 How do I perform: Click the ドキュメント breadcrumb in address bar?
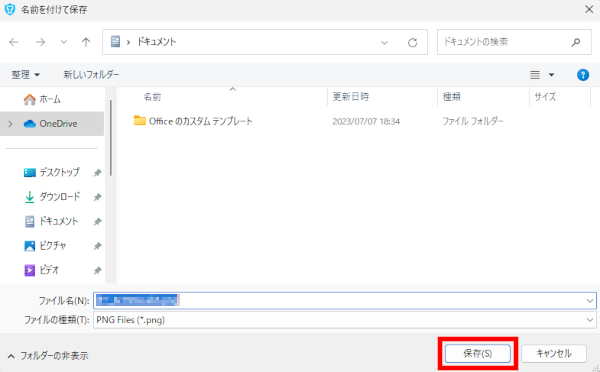pos(157,42)
